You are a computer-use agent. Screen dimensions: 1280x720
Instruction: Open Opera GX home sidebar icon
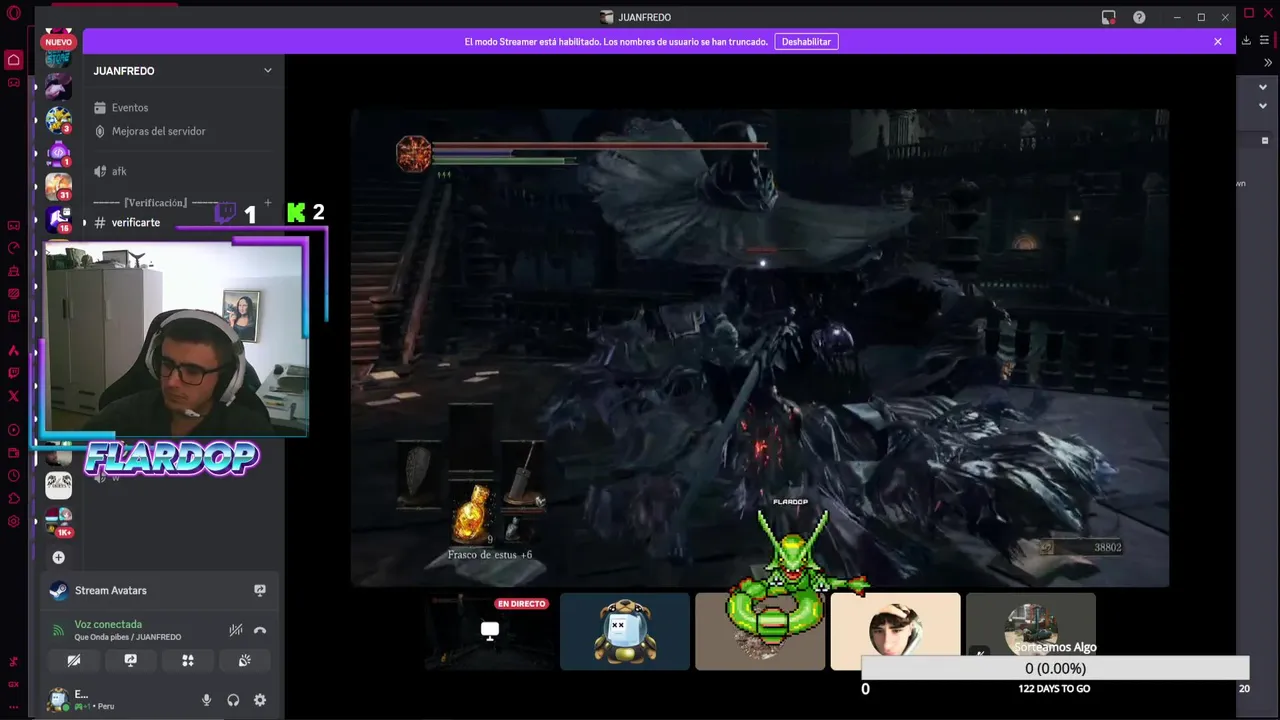(13, 60)
